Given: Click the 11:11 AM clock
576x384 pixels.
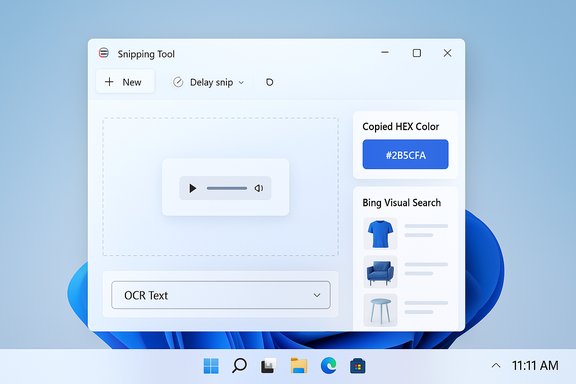Looking at the screenshot, I should pyautogui.click(x=535, y=366).
